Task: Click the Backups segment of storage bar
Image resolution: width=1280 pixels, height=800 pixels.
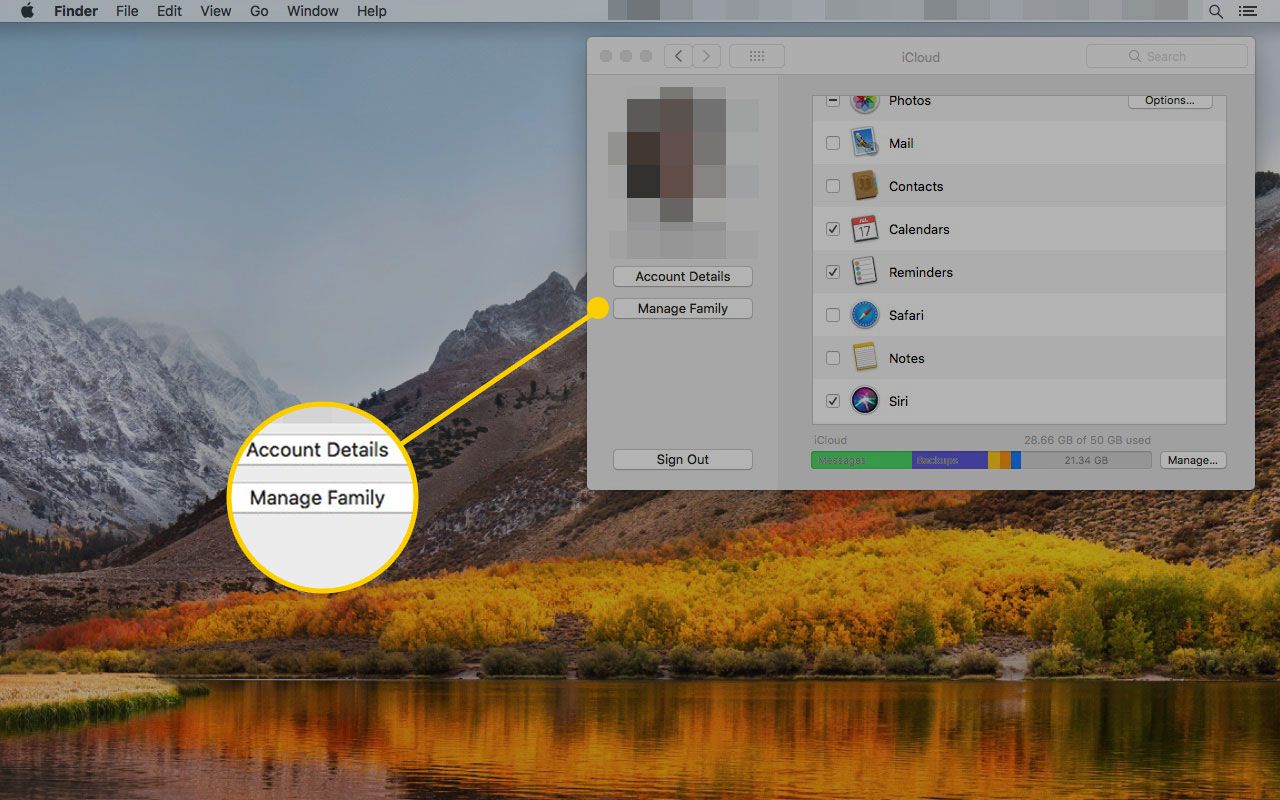Action: (950, 460)
